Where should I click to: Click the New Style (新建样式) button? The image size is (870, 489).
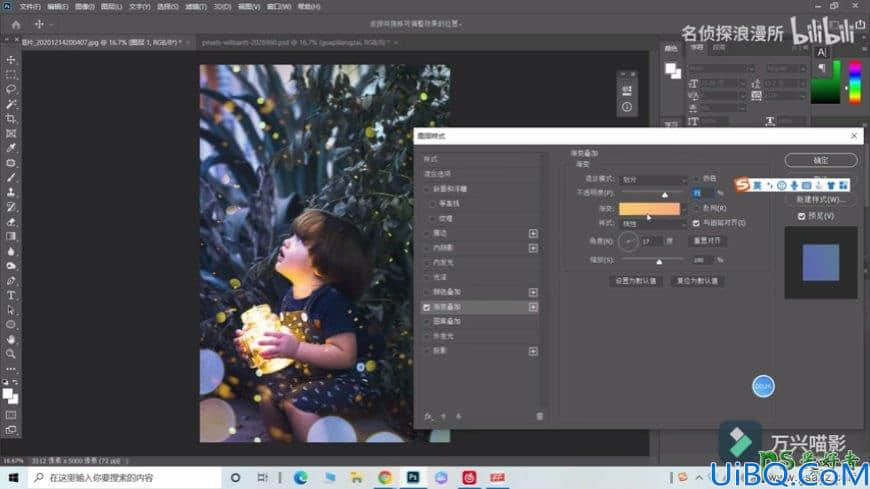821,199
